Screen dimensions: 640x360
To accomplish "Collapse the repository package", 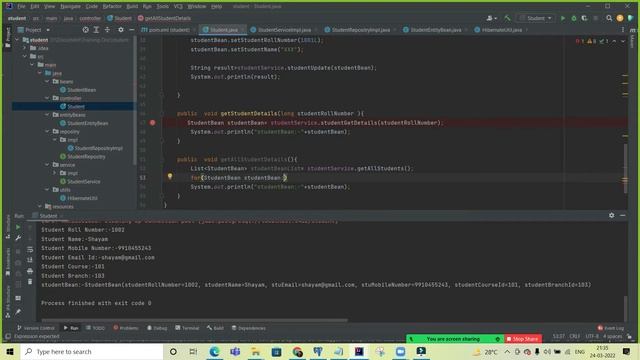I will pos(47,131).
